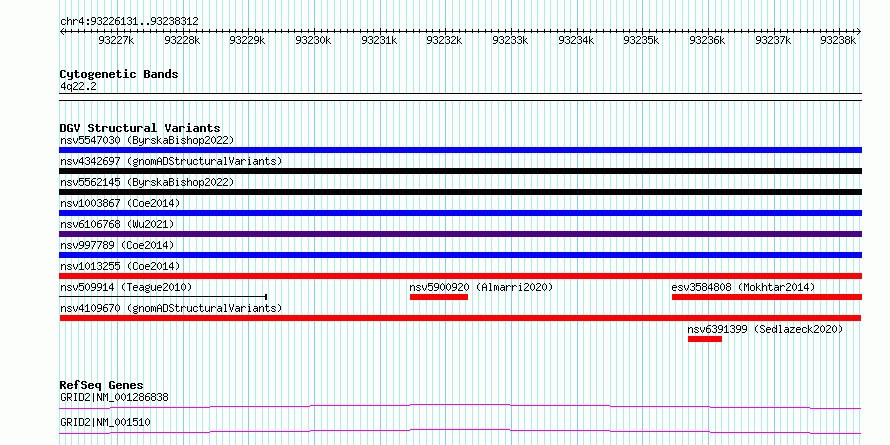Open nsv4342697 (gnomADStructuralVariants) variant label

tap(171, 161)
